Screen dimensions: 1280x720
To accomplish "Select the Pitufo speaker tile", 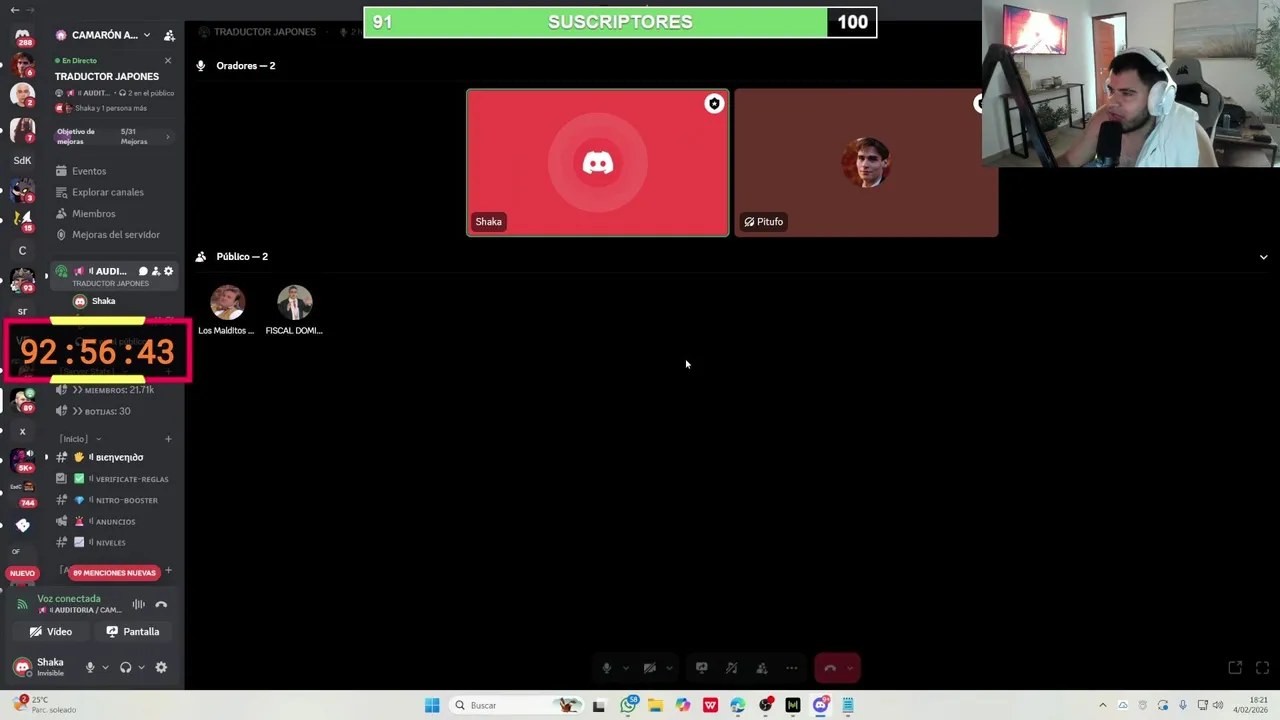I will click(866, 163).
